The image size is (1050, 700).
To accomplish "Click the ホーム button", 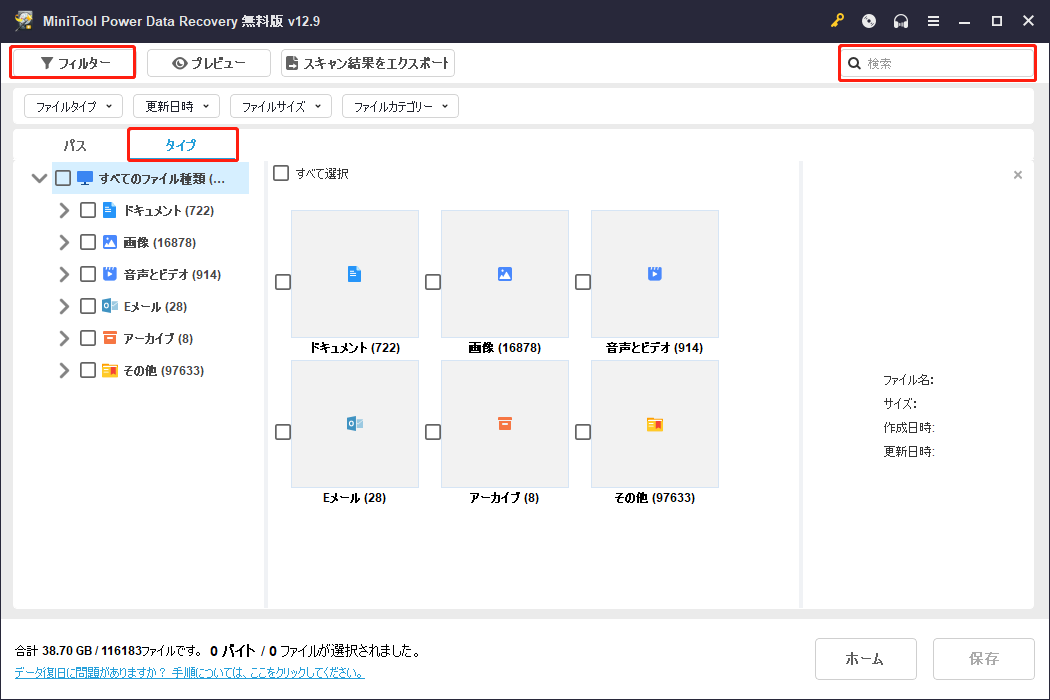I will coord(865,658).
